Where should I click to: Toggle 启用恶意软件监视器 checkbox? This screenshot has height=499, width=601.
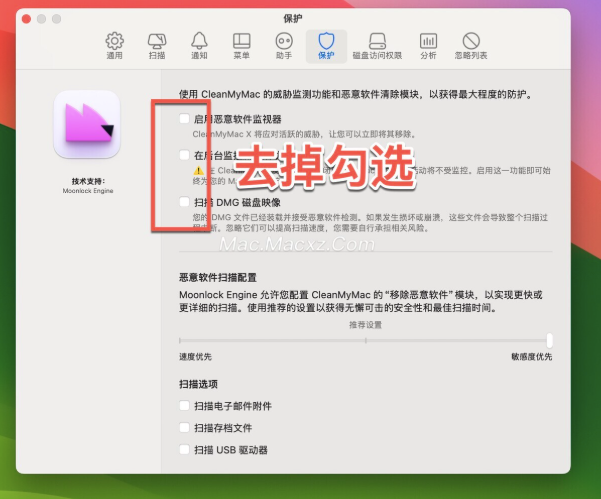[184, 118]
